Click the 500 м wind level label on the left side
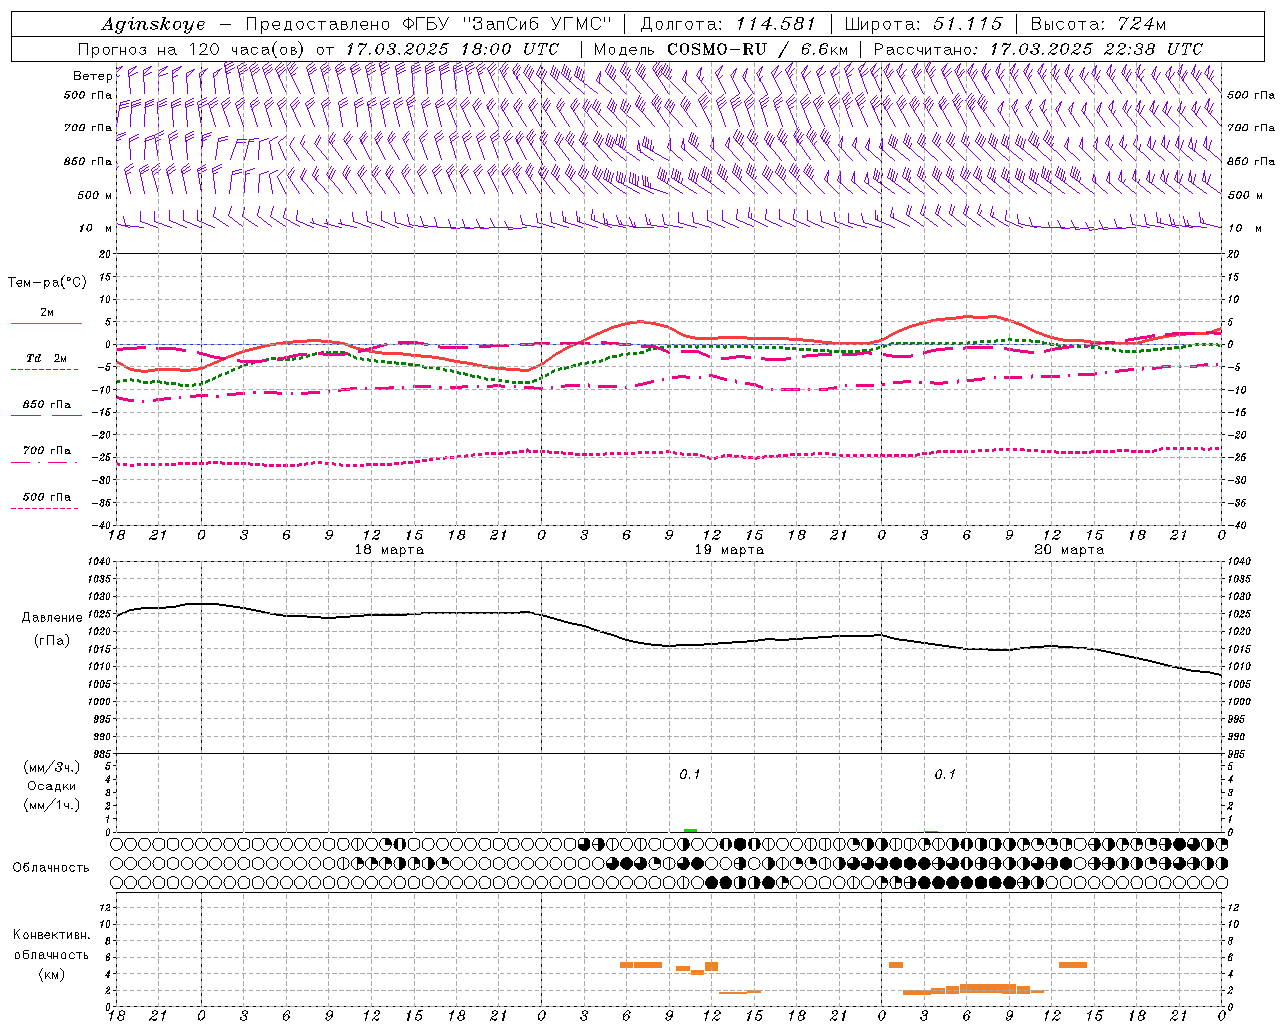 pyautogui.click(x=96, y=195)
